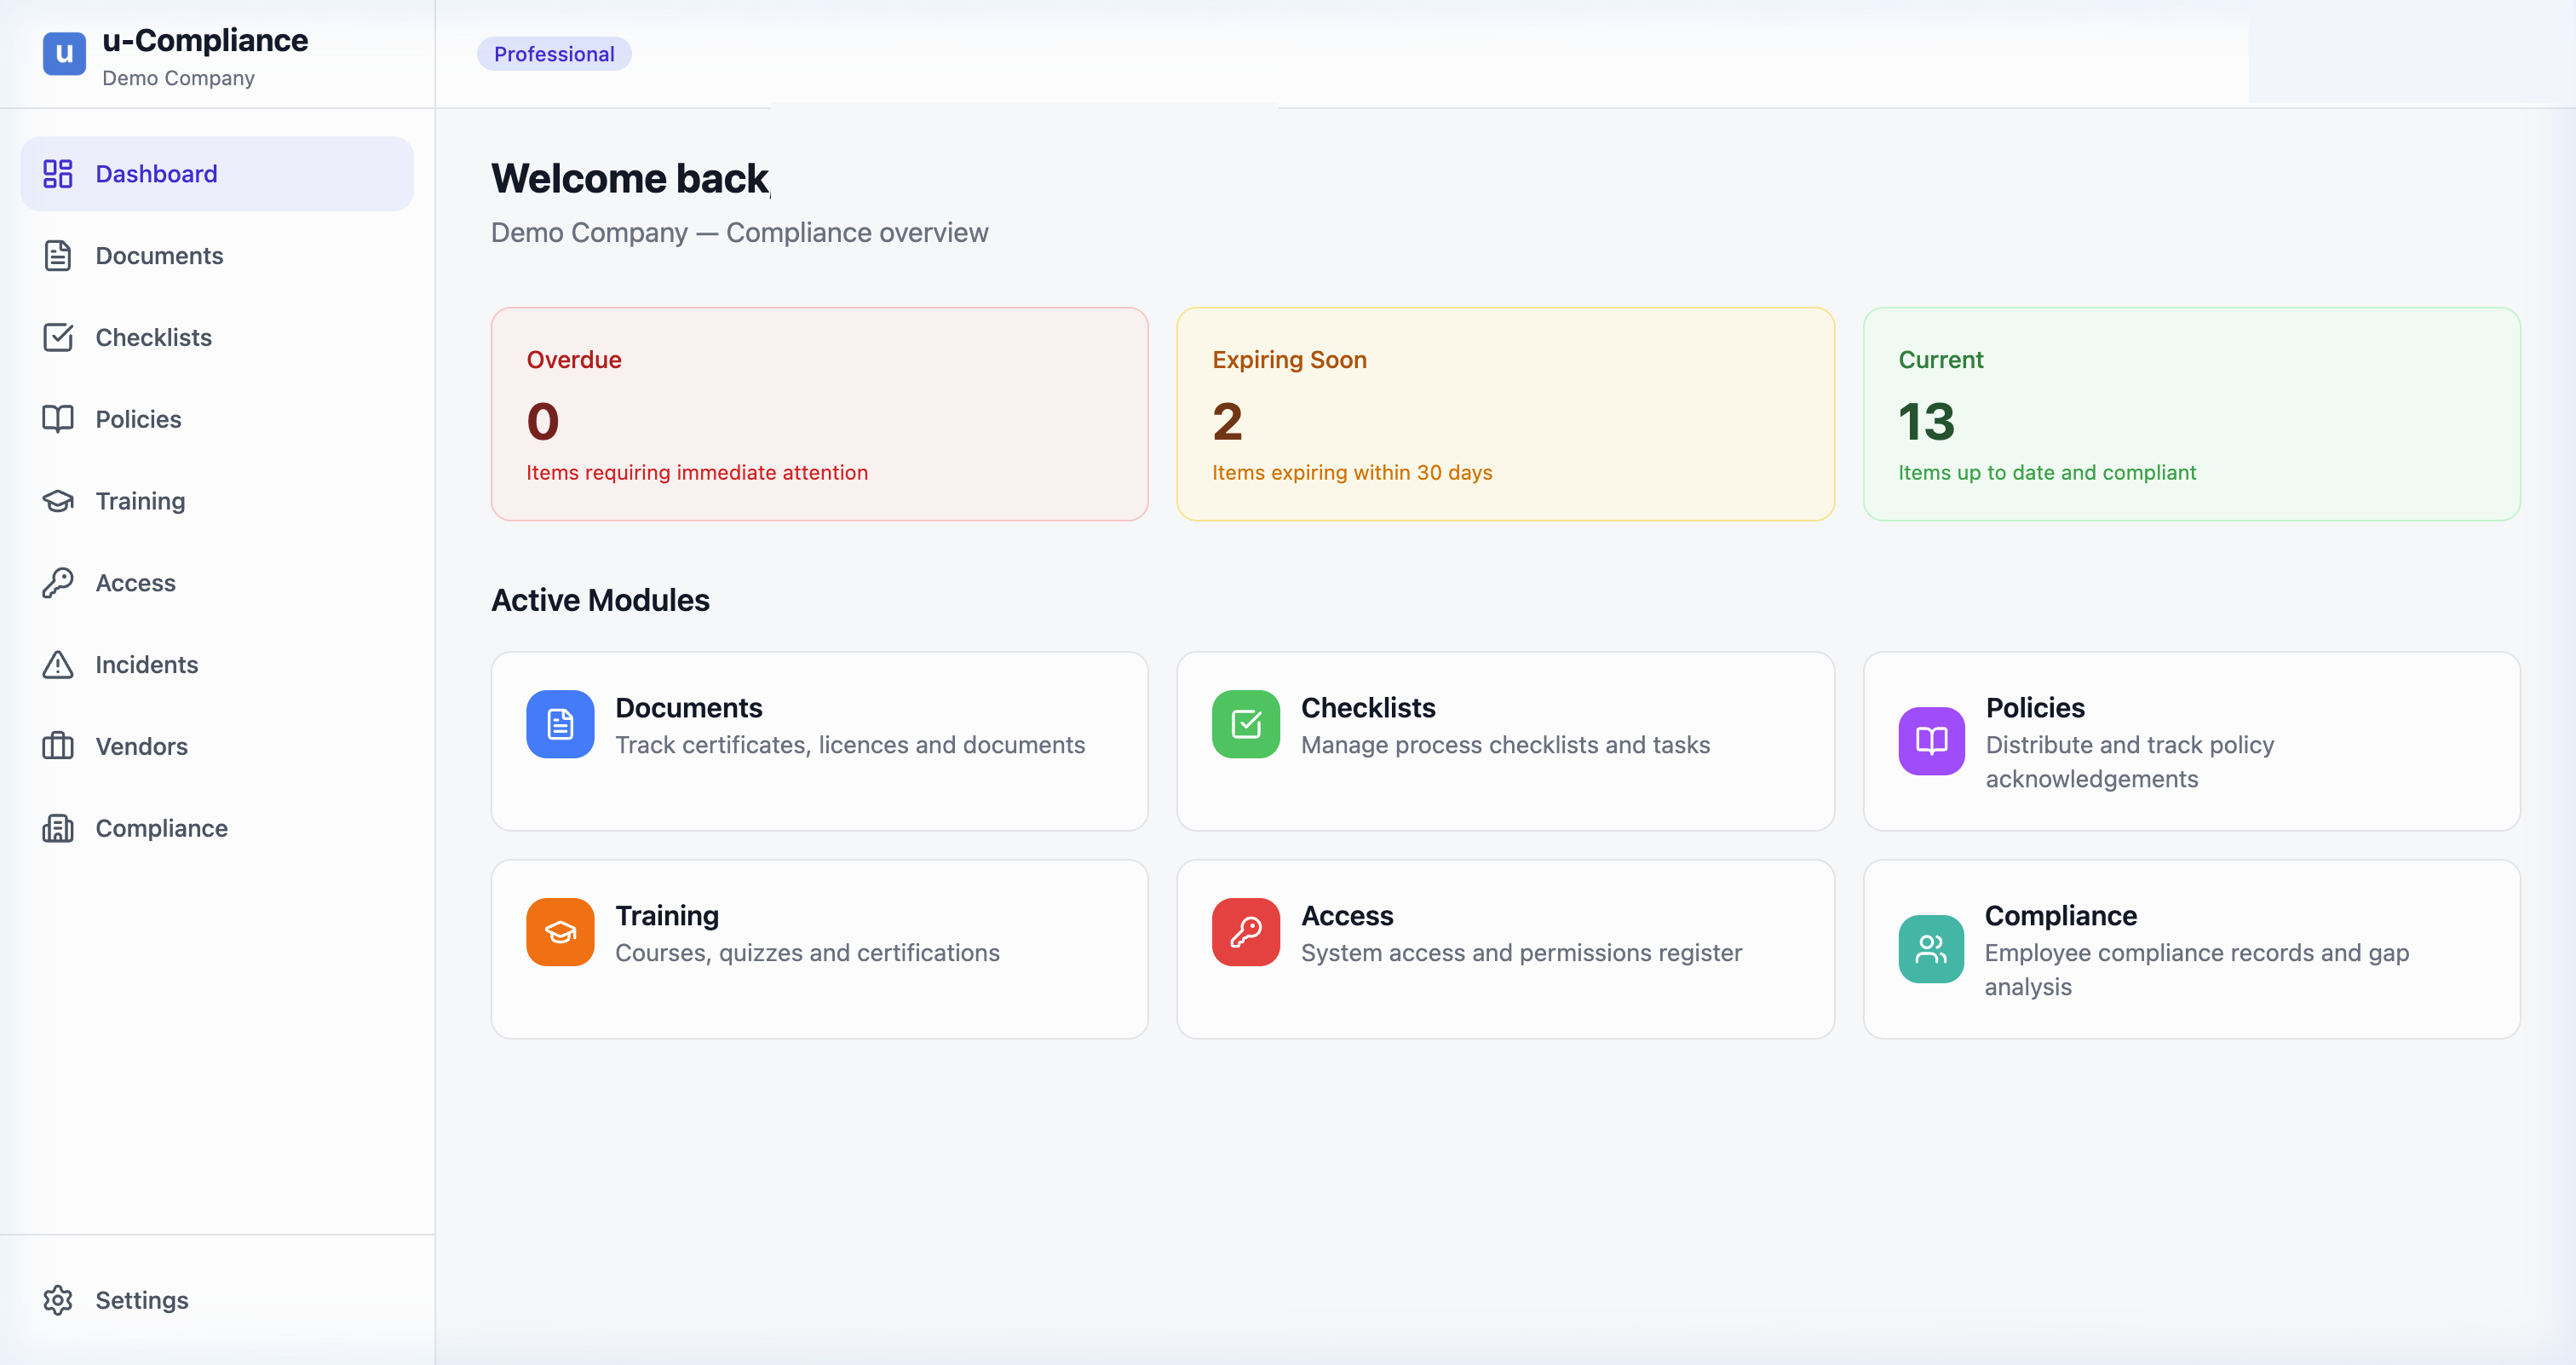Select the red Access key module icon

click(1245, 931)
